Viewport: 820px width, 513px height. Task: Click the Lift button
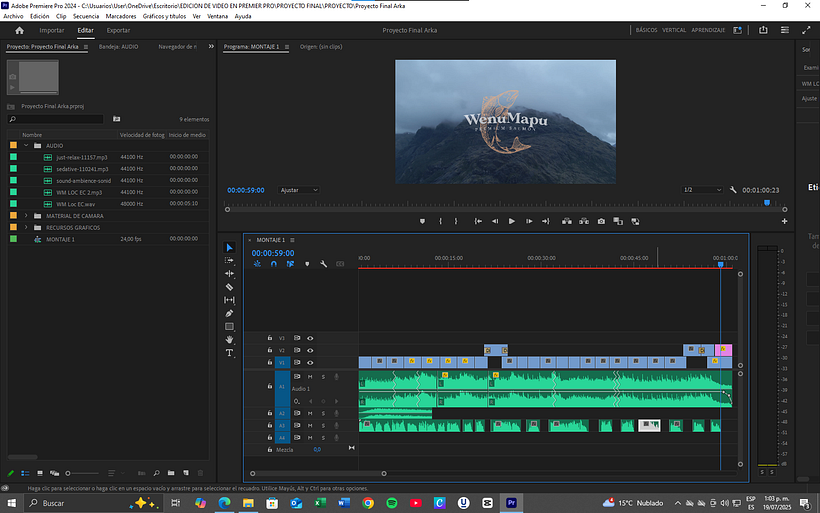coord(566,221)
